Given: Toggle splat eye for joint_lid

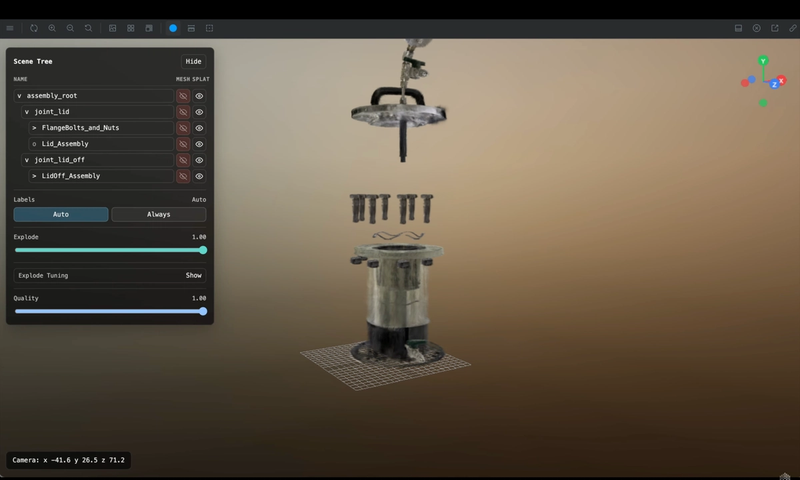Looking at the screenshot, I should click(199, 112).
